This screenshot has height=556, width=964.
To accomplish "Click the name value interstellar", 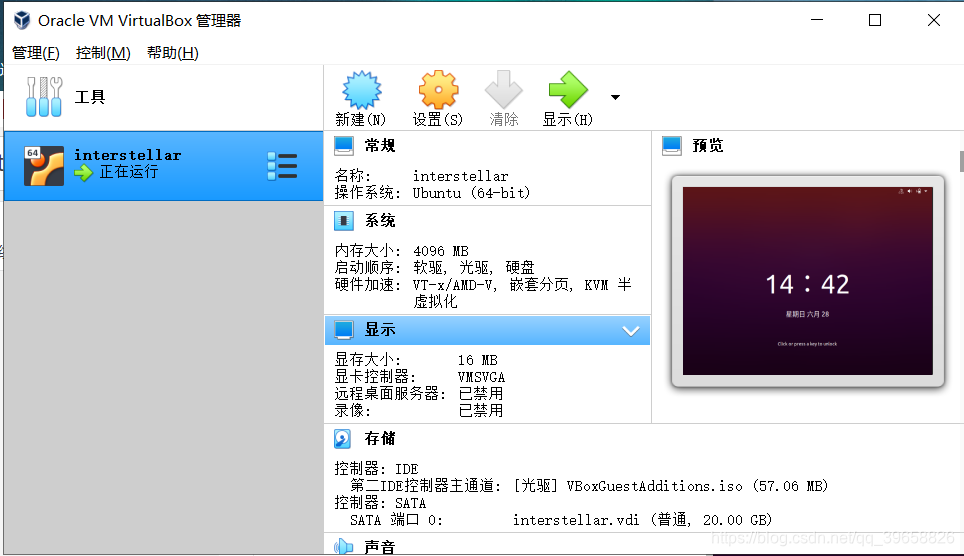I will pyautogui.click(x=460, y=177).
